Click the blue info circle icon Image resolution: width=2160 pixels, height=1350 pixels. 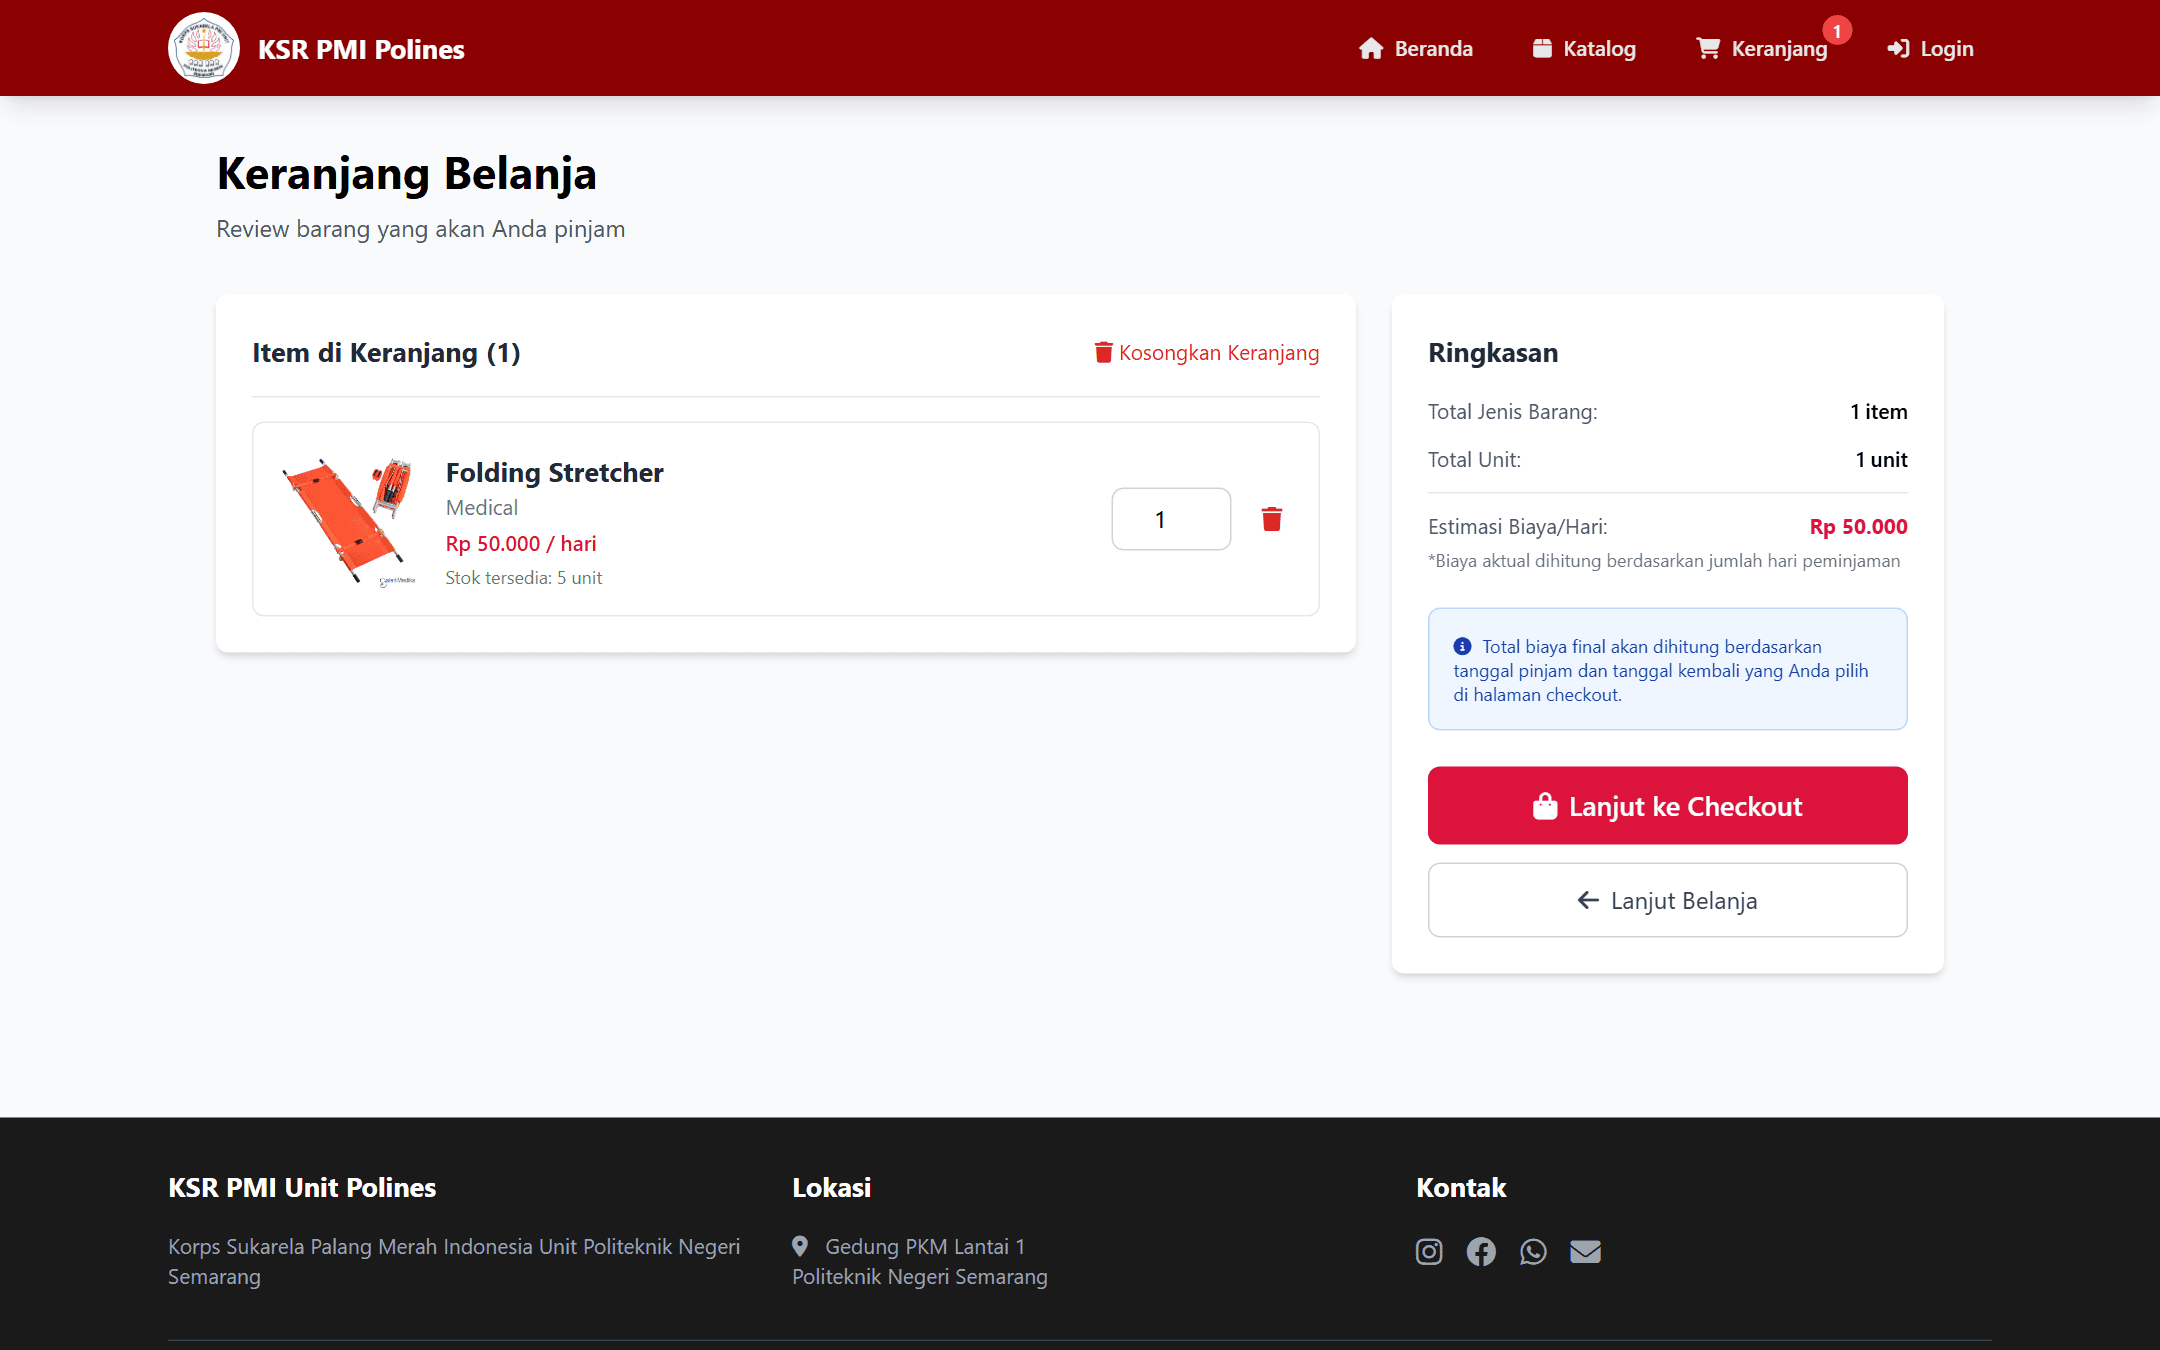(x=1462, y=646)
